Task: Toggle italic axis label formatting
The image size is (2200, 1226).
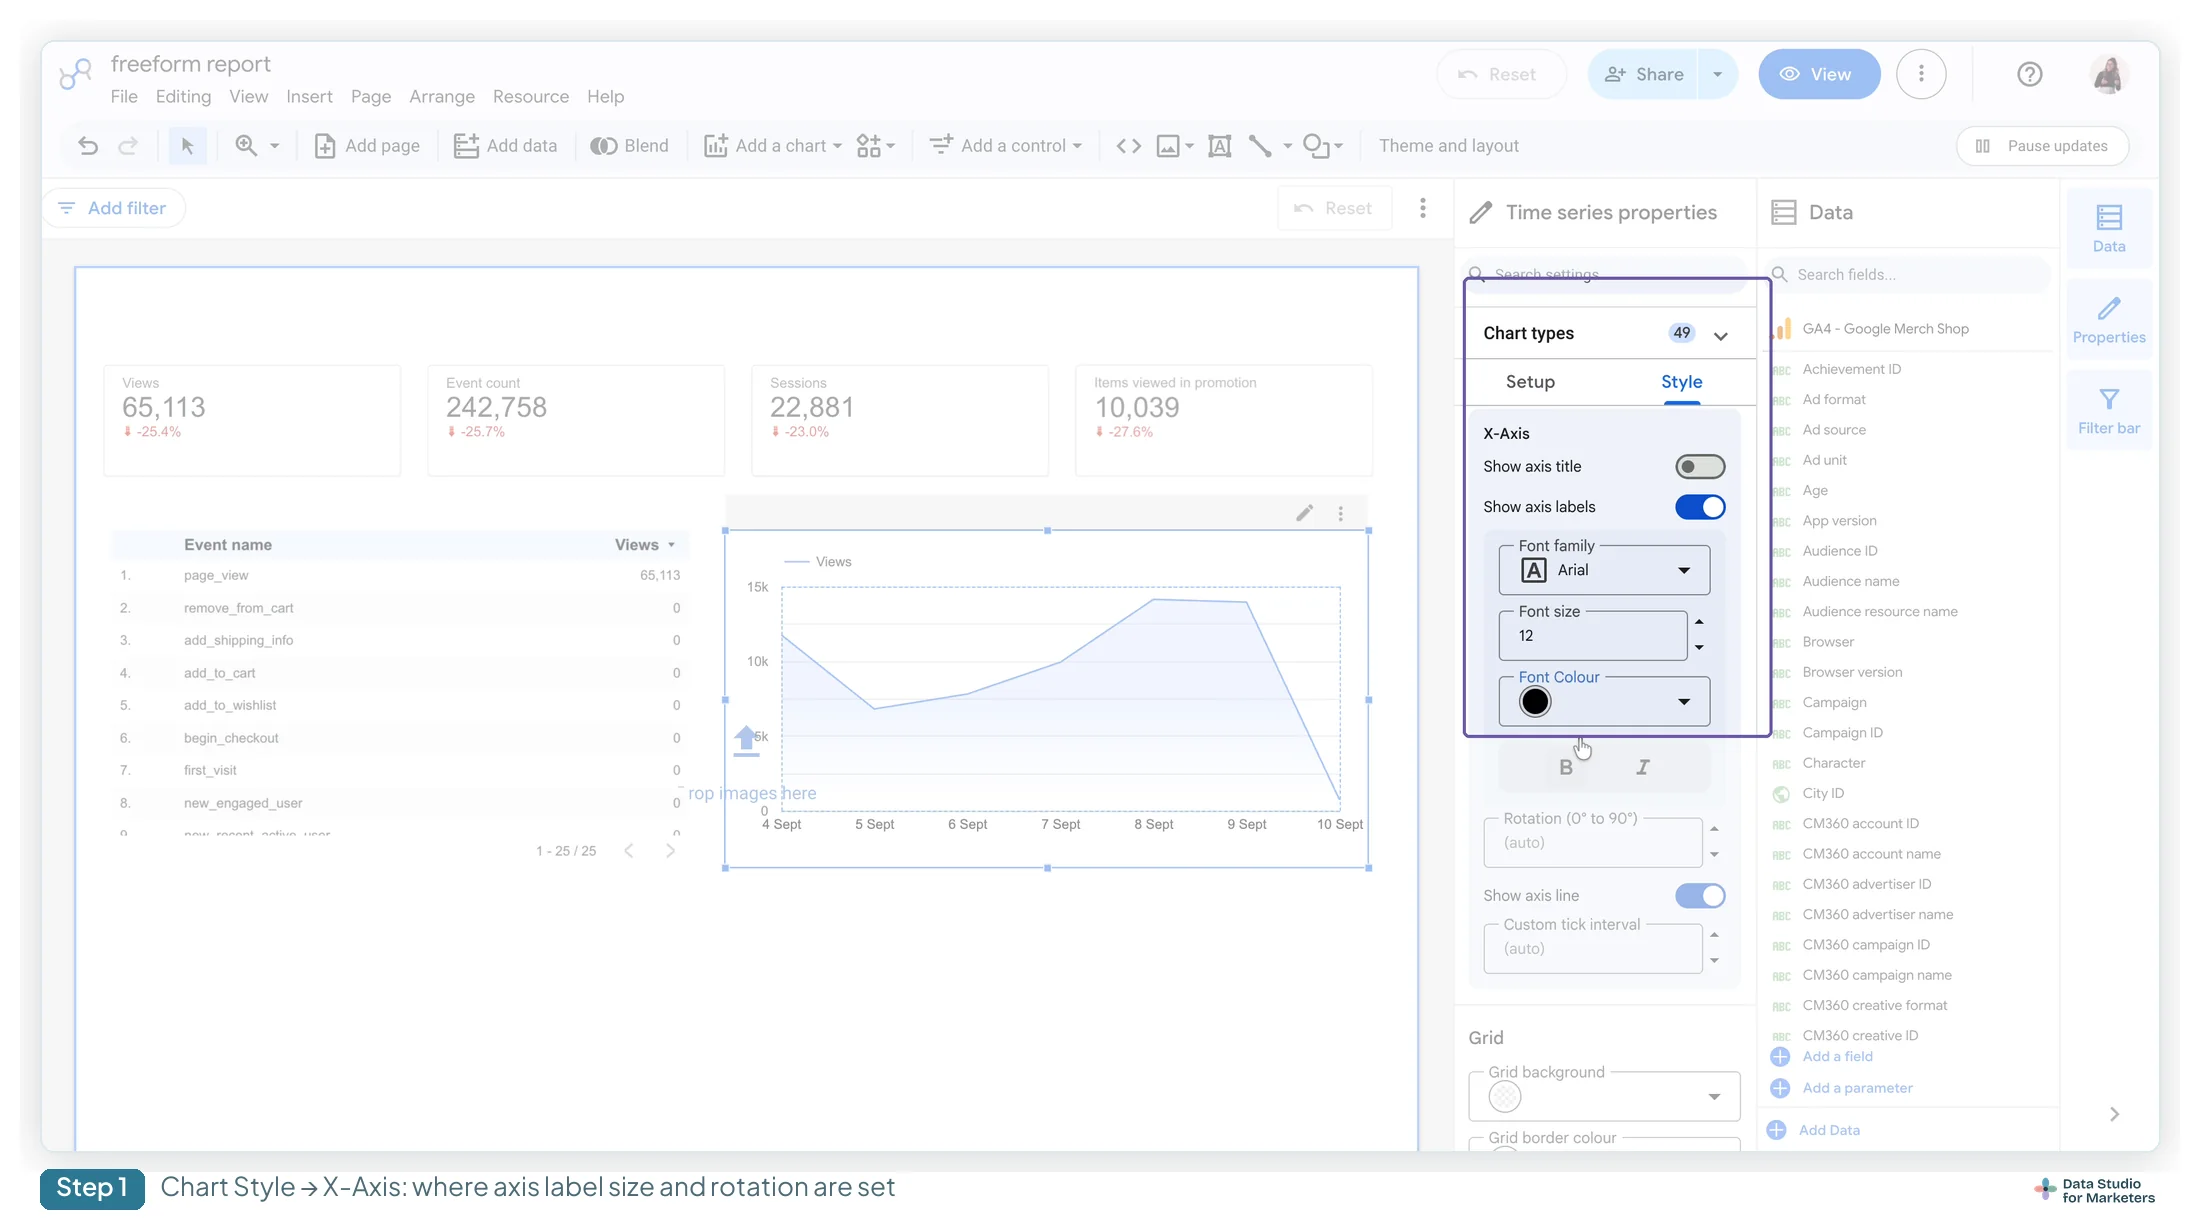Action: pyautogui.click(x=1642, y=767)
